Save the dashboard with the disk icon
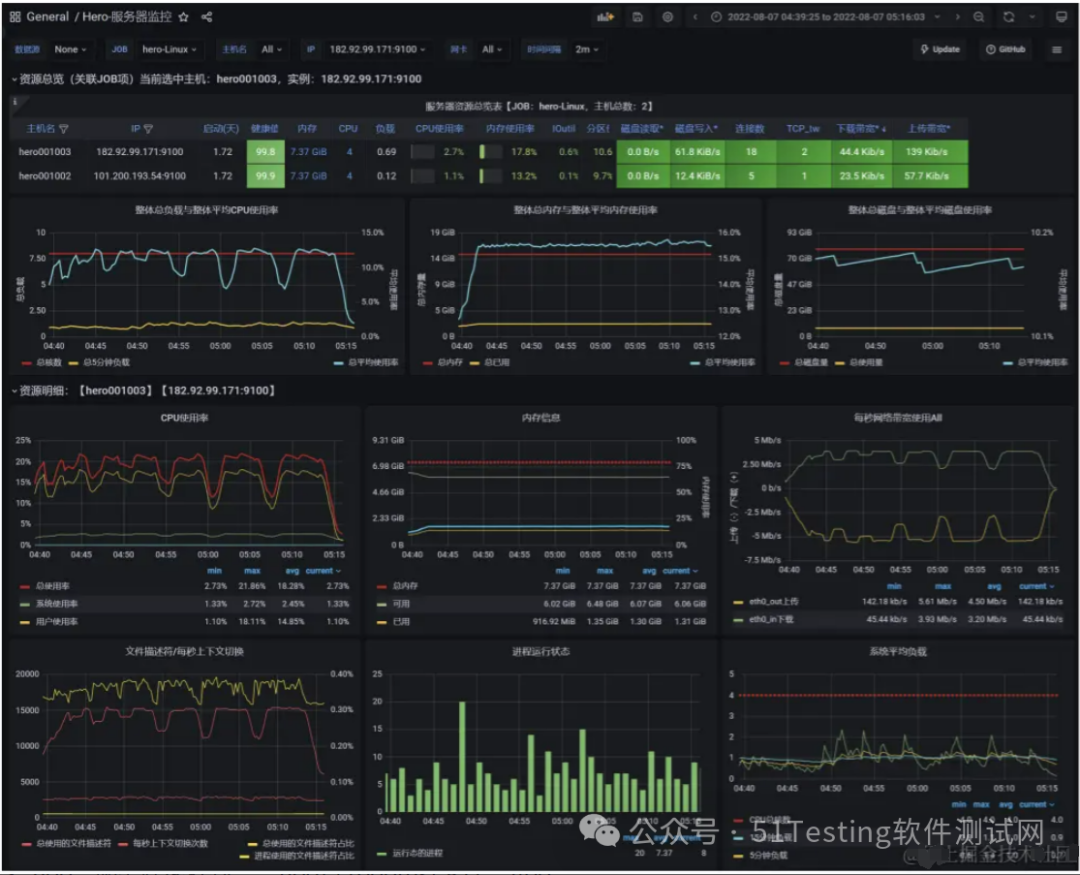 click(x=638, y=17)
